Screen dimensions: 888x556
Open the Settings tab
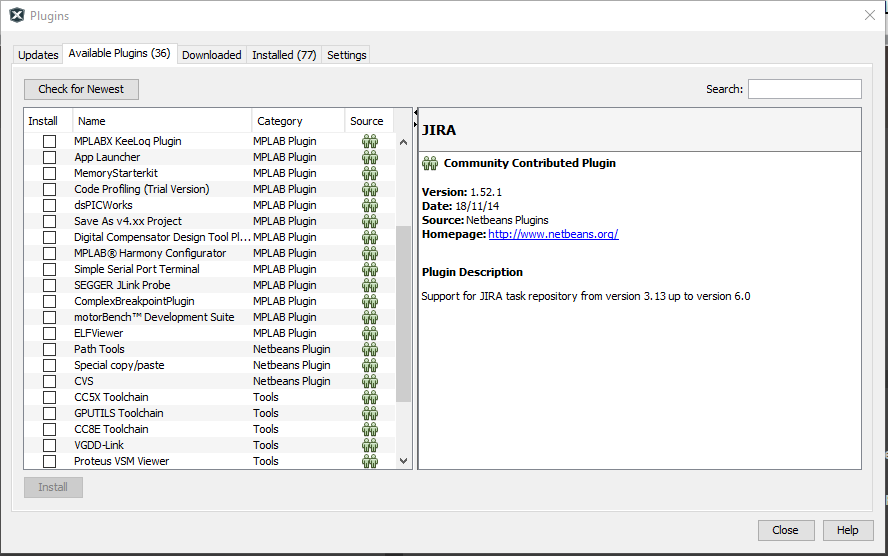[347, 55]
